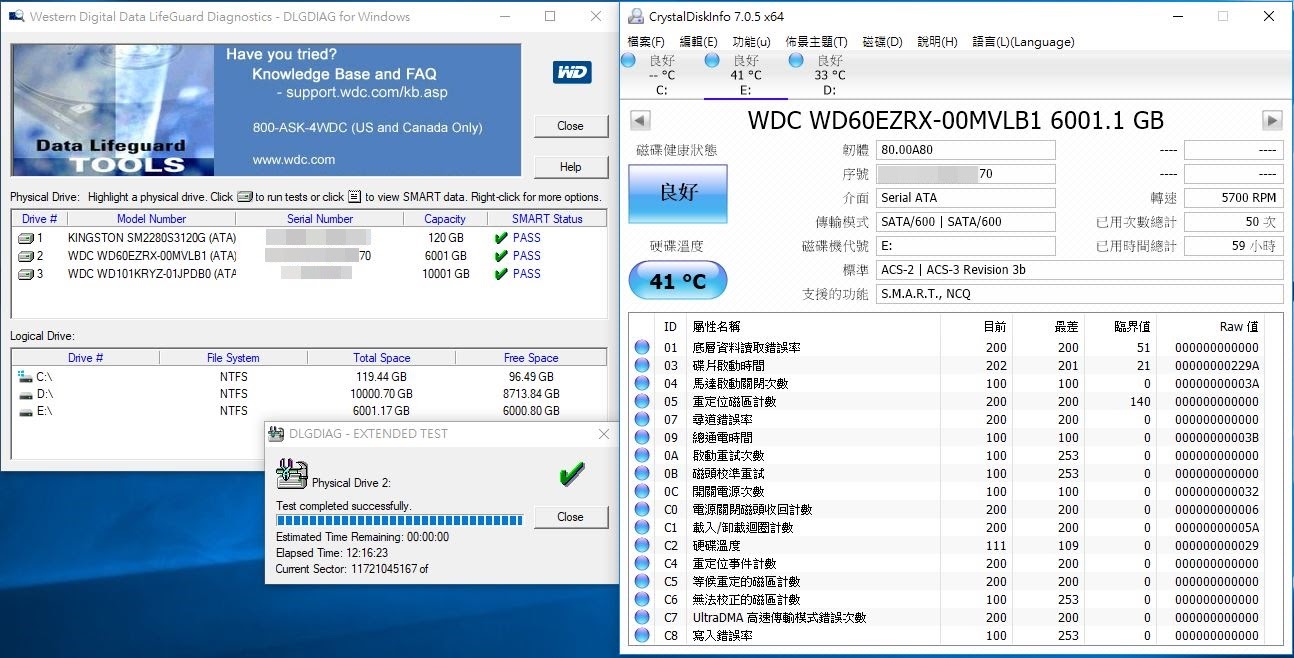Click the hard disk temperature 41 °C indicator
This screenshot has height=658, width=1294.
coord(677,281)
